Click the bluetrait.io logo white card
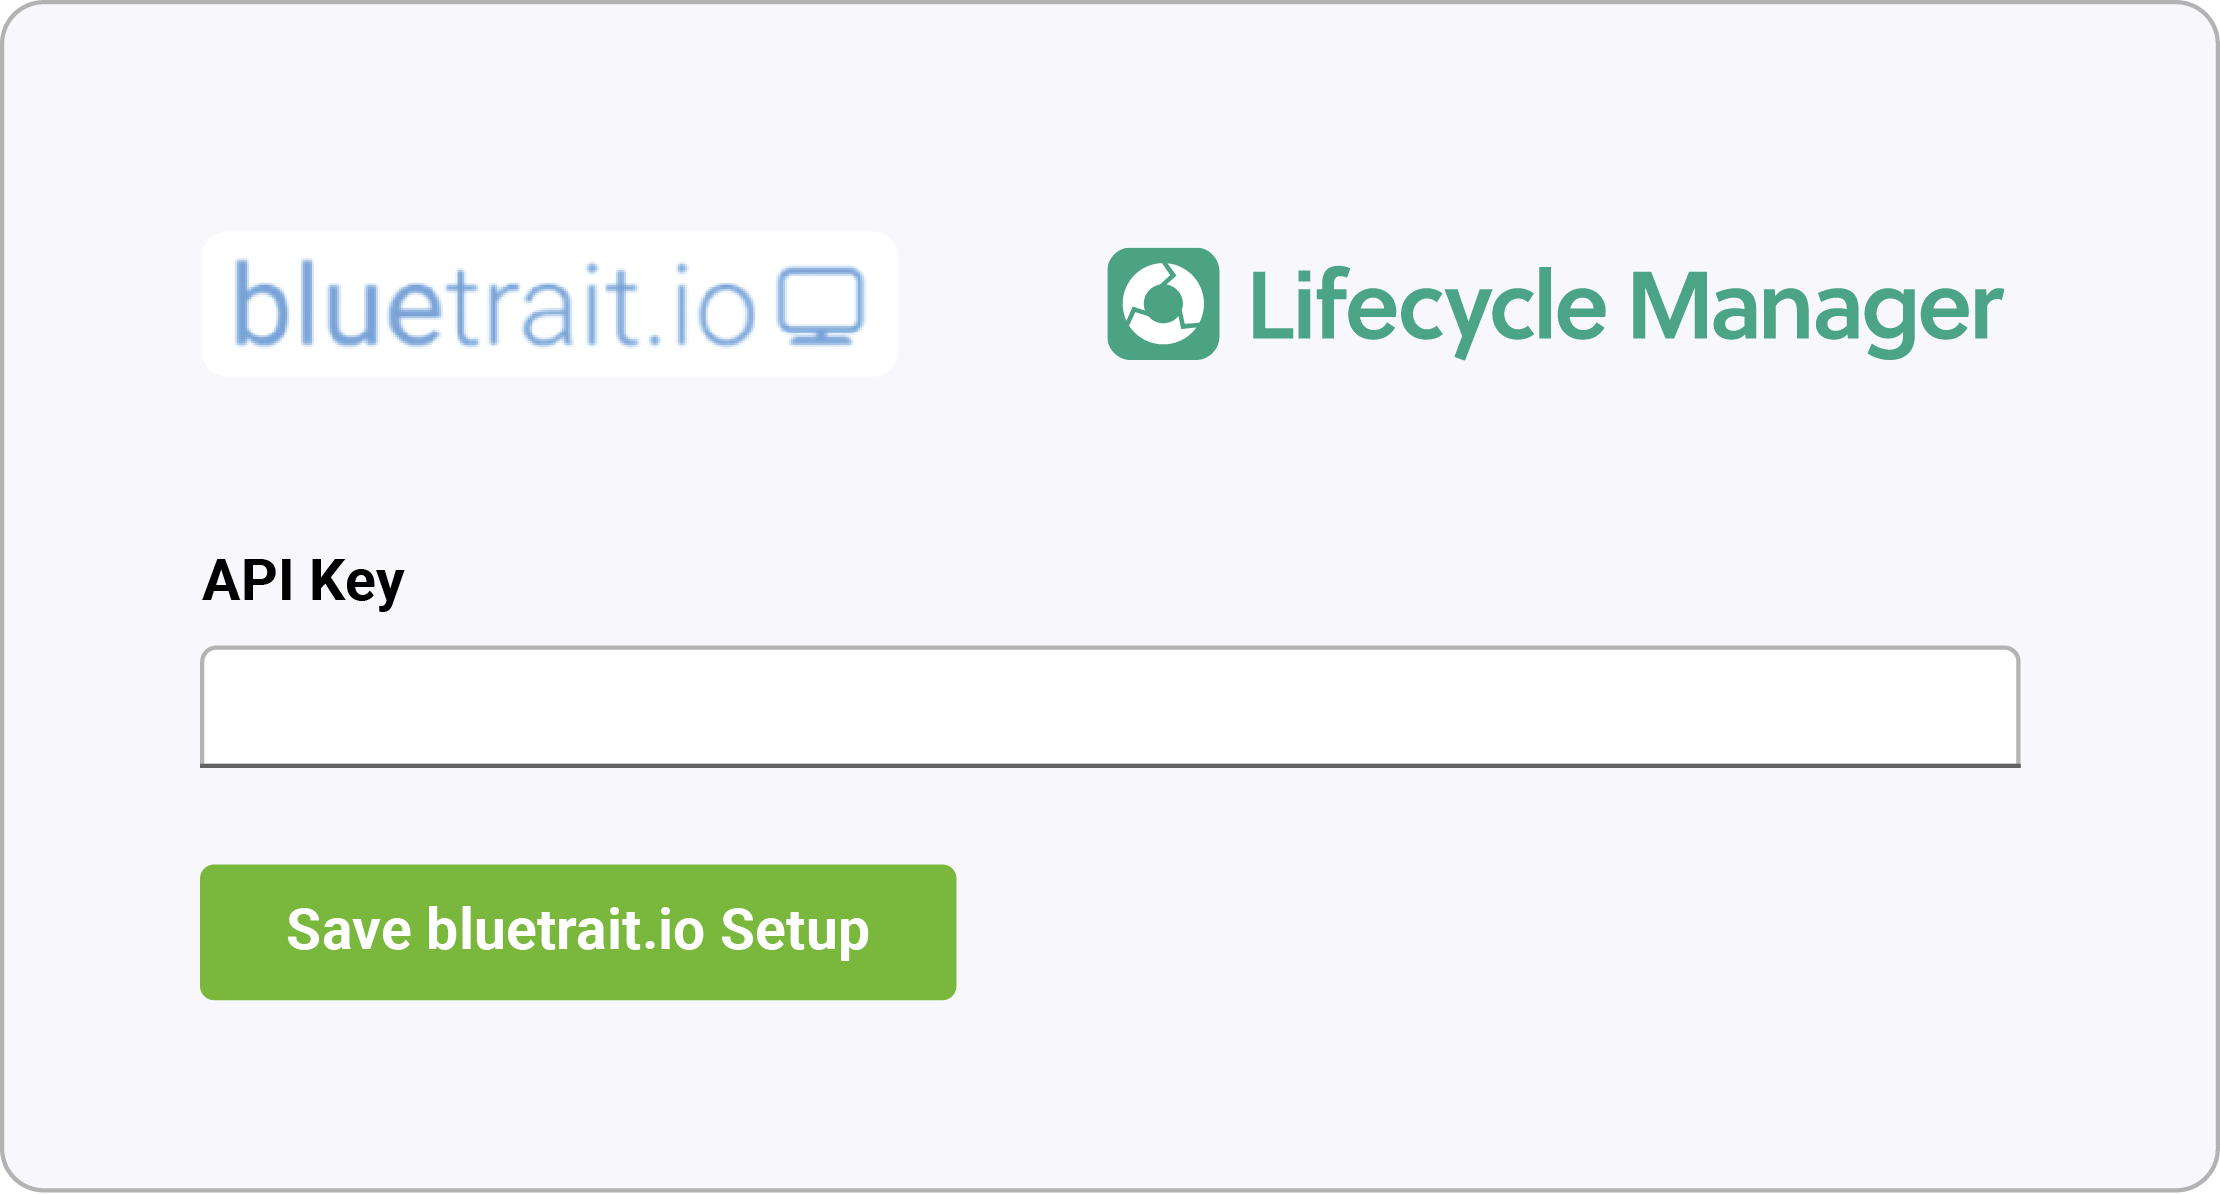This screenshot has height=1194, width=2220. click(x=550, y=304)
